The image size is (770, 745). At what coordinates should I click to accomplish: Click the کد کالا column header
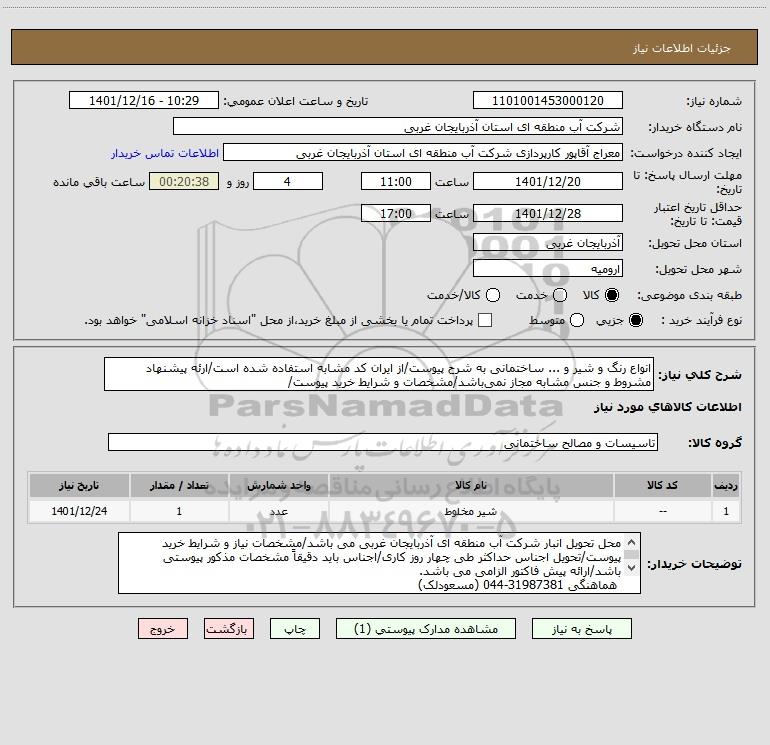click(662, 485)
